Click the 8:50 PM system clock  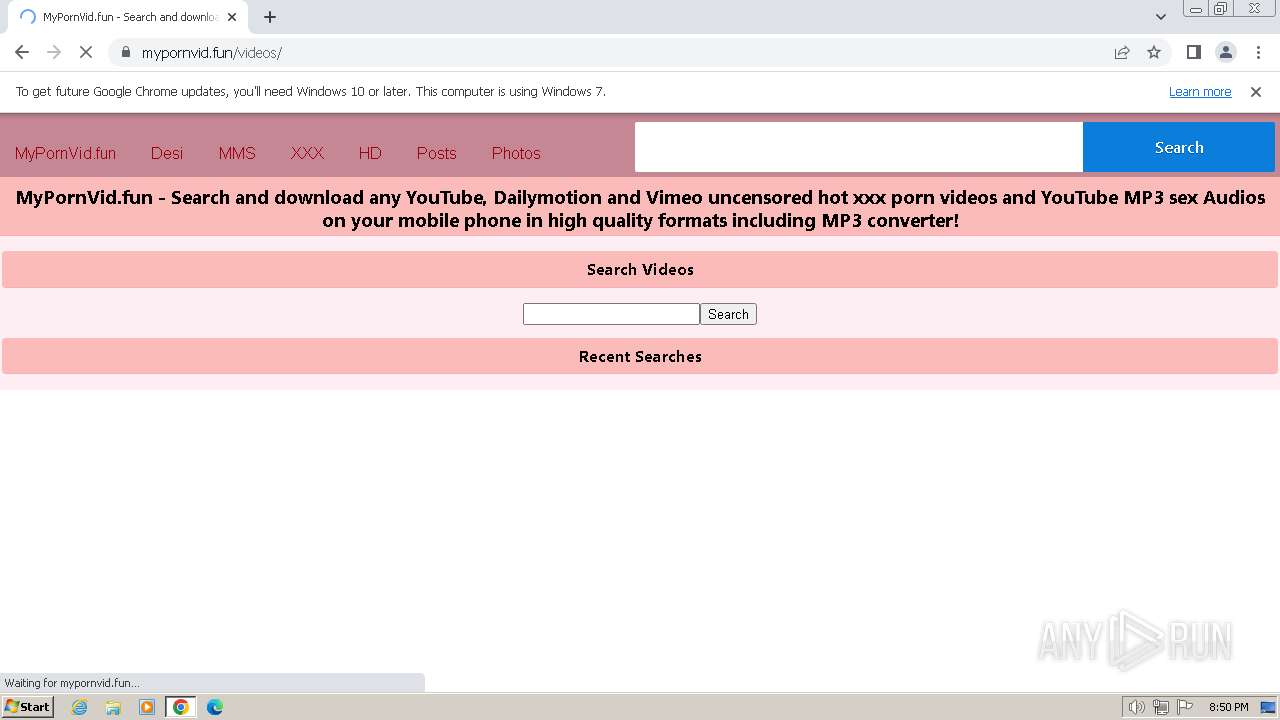pyautogui.click(x=1228, y=707)
